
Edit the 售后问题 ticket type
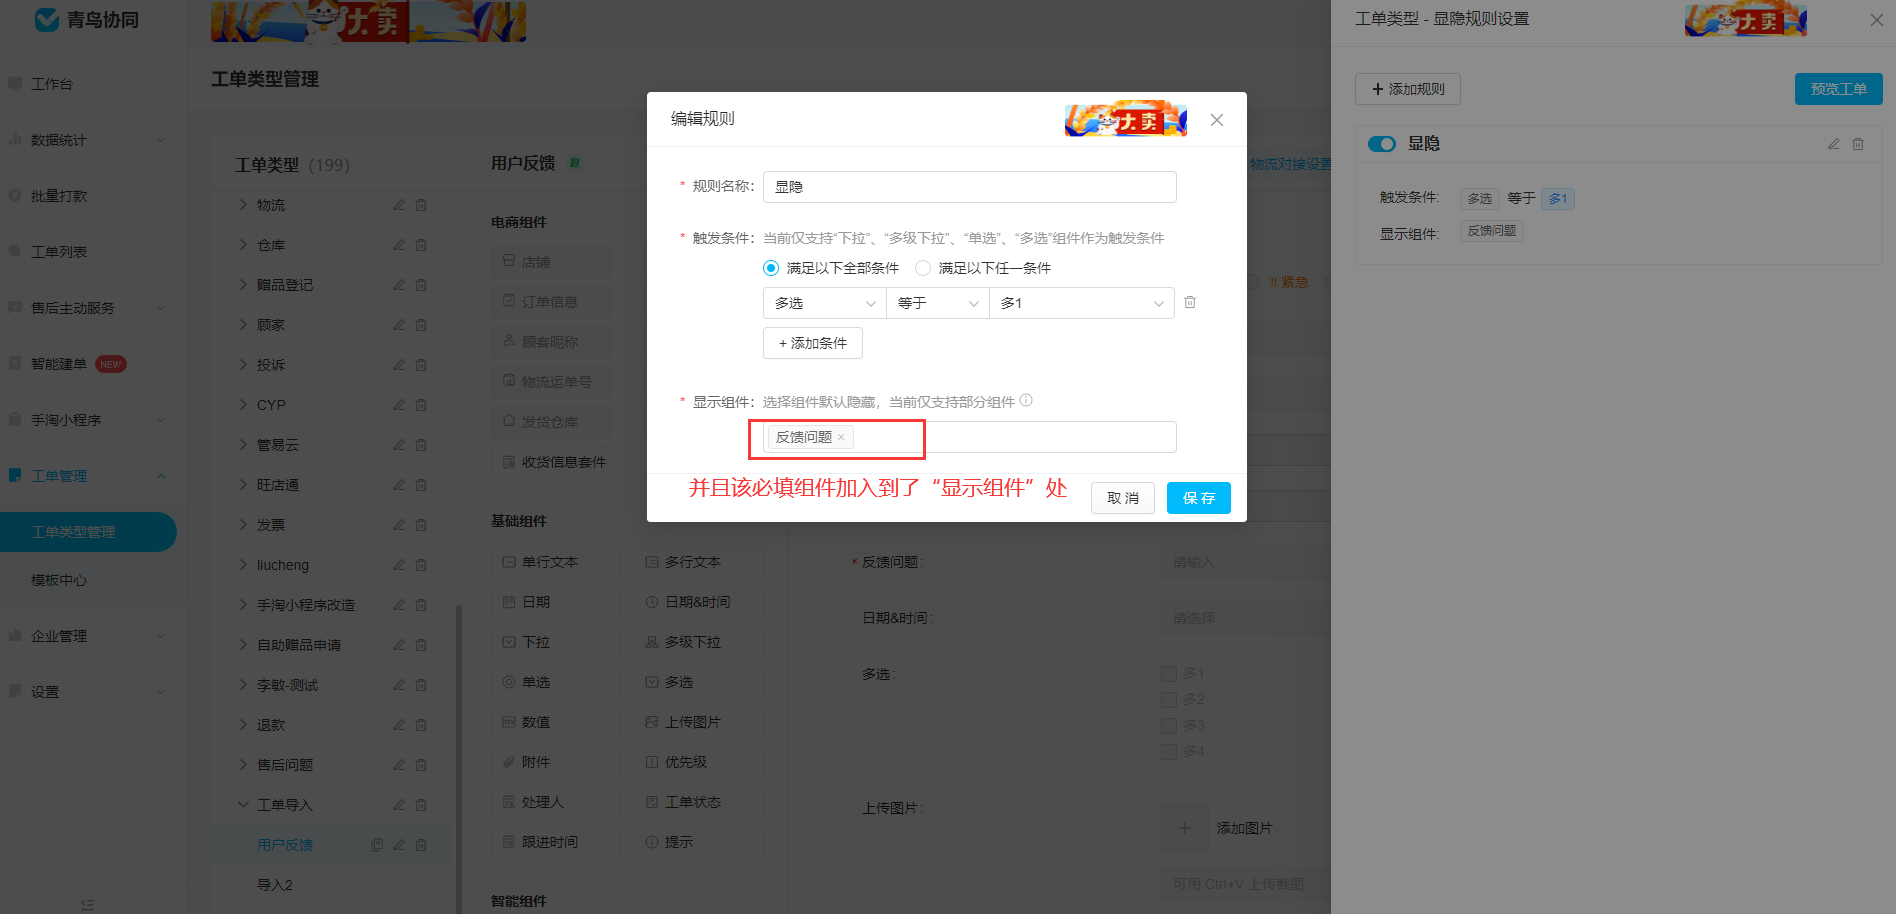click(399, 765)
